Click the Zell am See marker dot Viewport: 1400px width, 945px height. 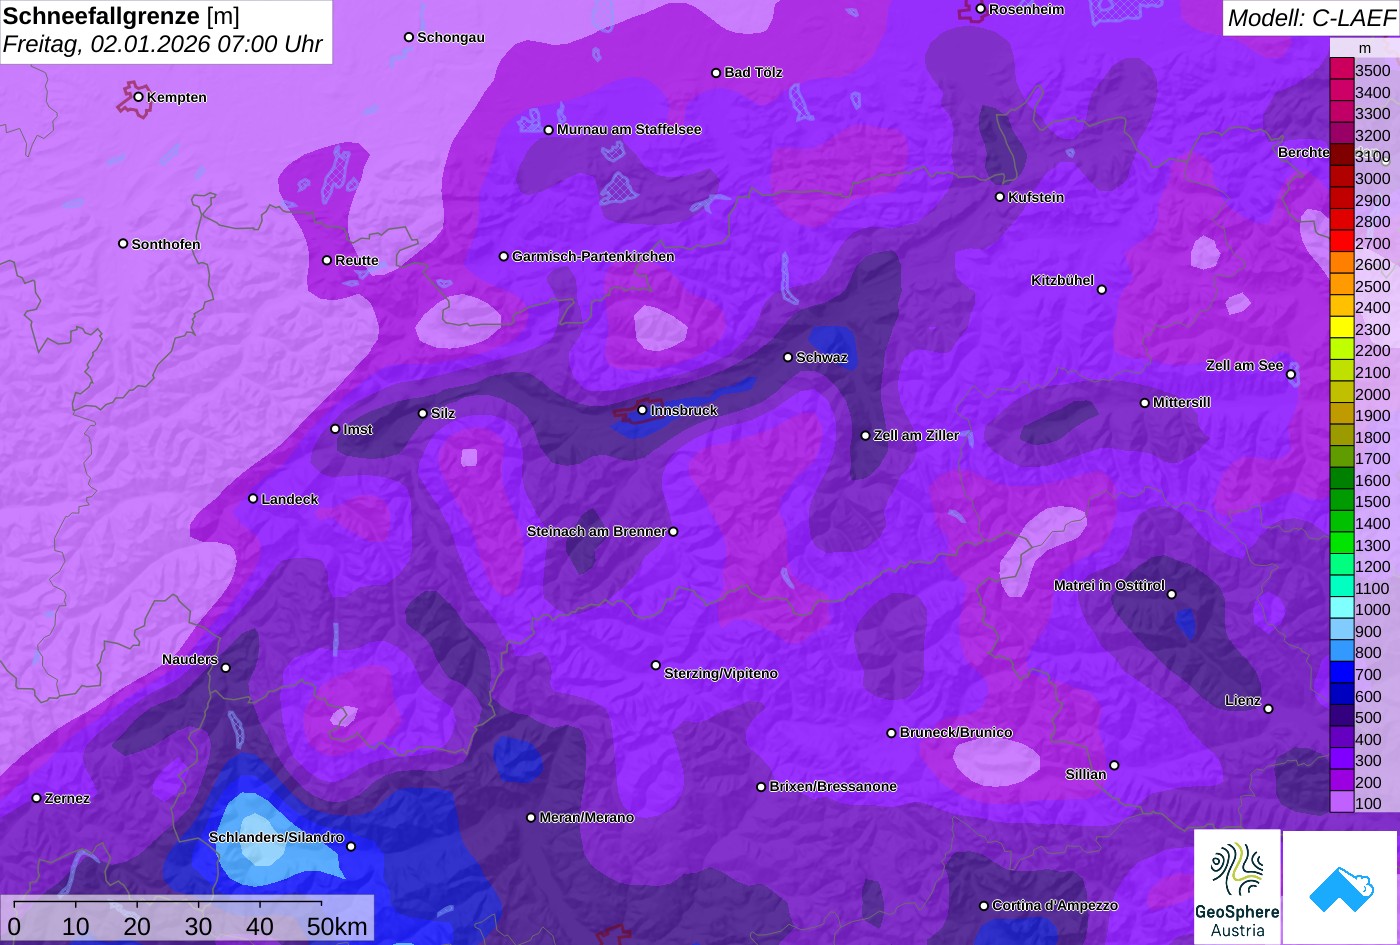[1291, 375]
